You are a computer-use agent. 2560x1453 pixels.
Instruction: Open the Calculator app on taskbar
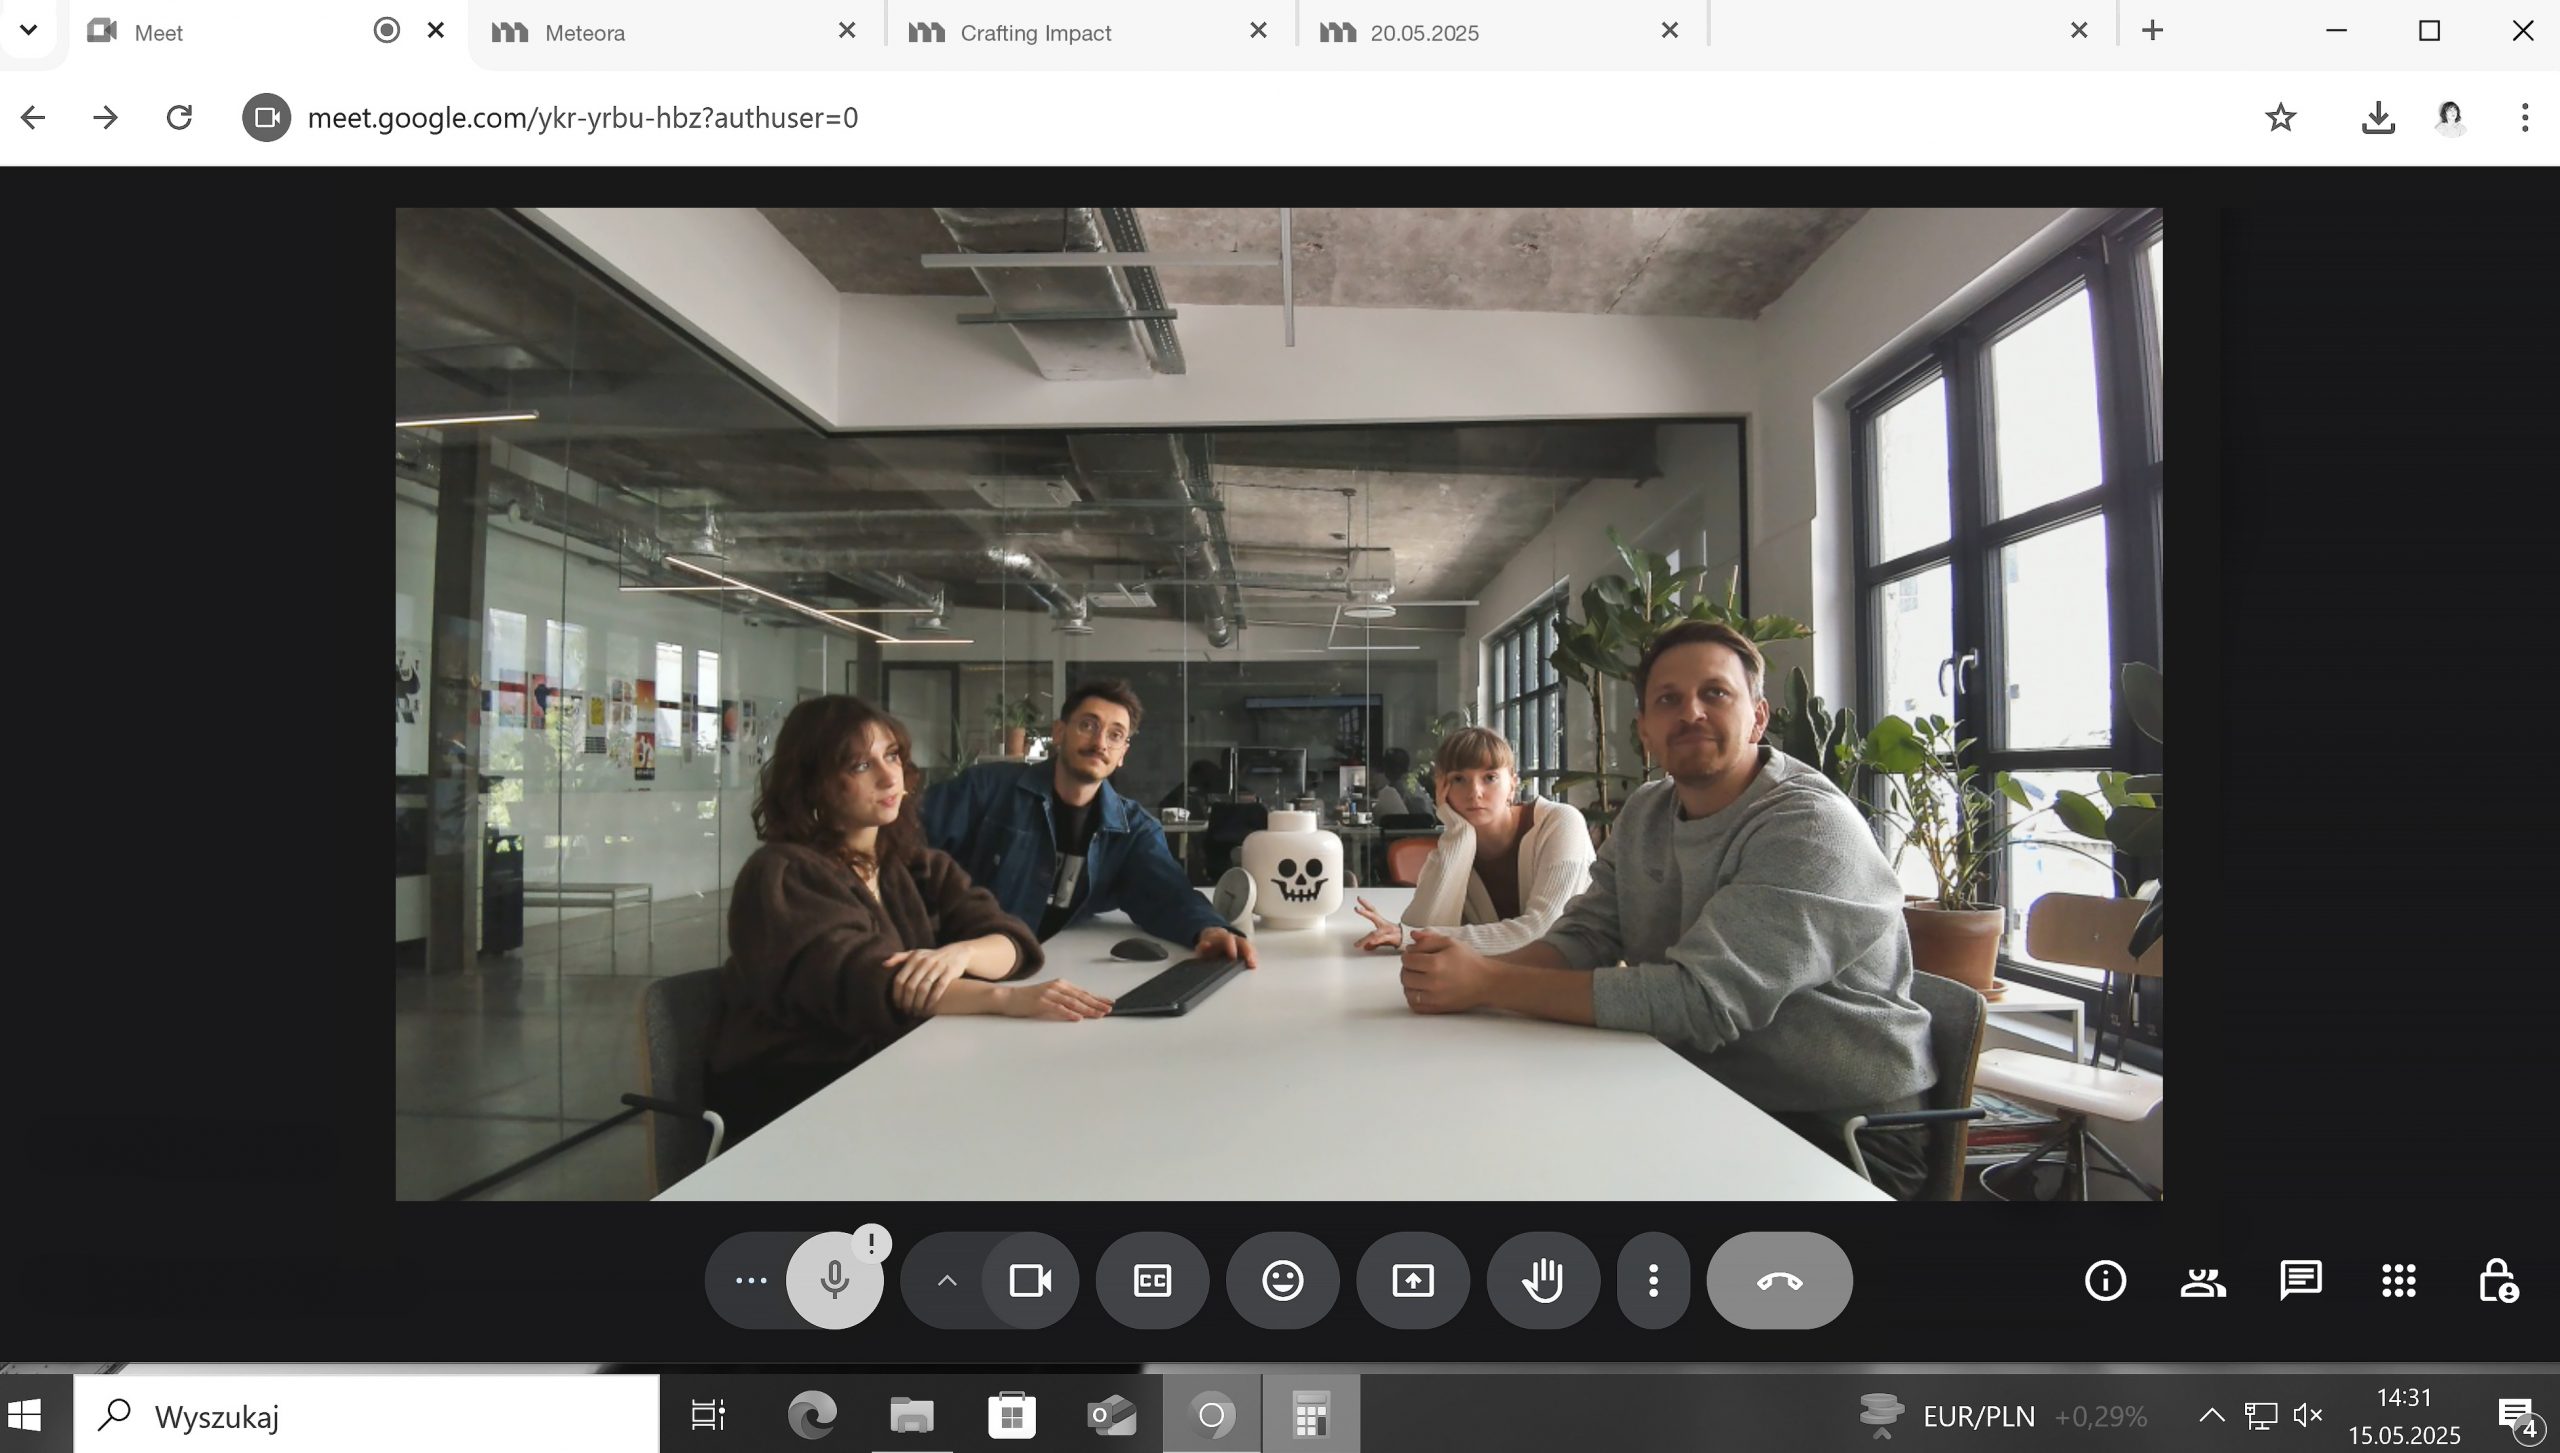tap(1311, 1415)
